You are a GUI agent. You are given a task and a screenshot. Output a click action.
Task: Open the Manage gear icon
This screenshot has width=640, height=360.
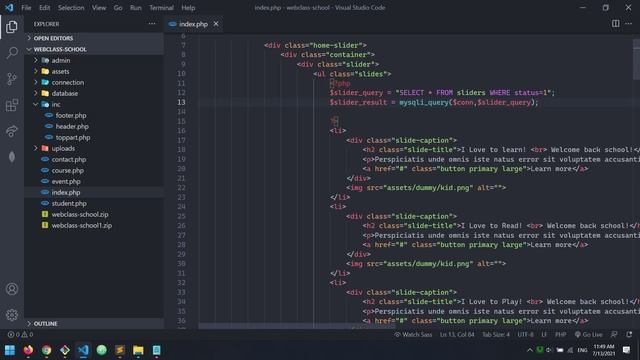(x=12, y=315)
